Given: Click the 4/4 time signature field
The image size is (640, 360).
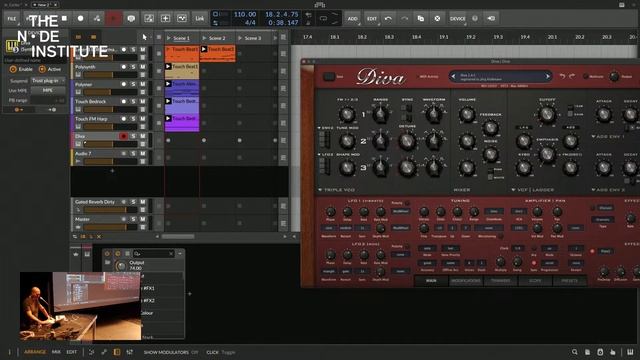Looking at the screenshot, I should pyautogui.click(x=249, y=22).
